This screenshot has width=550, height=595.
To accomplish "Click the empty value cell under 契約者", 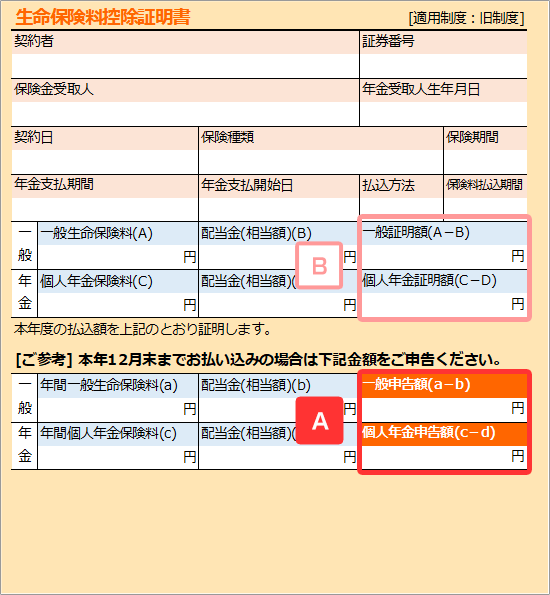I will (185, 66).
